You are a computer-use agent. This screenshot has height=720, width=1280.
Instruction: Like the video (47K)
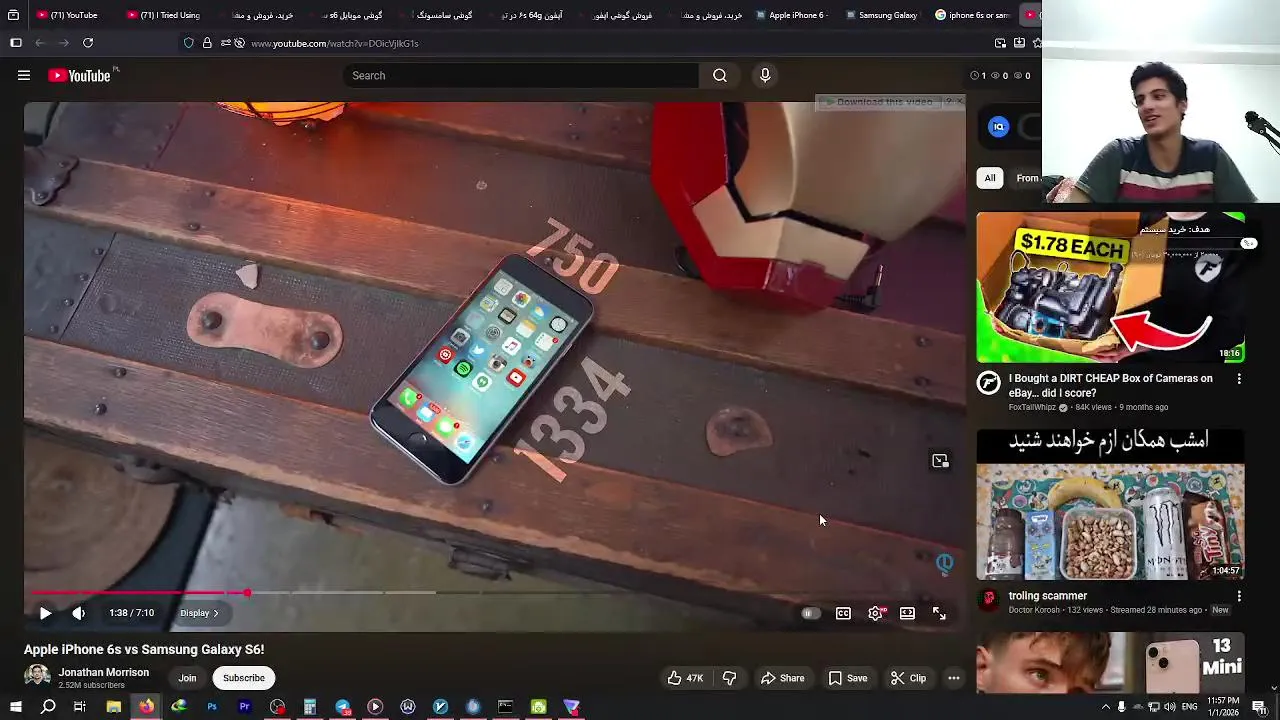tap(686, 678)
